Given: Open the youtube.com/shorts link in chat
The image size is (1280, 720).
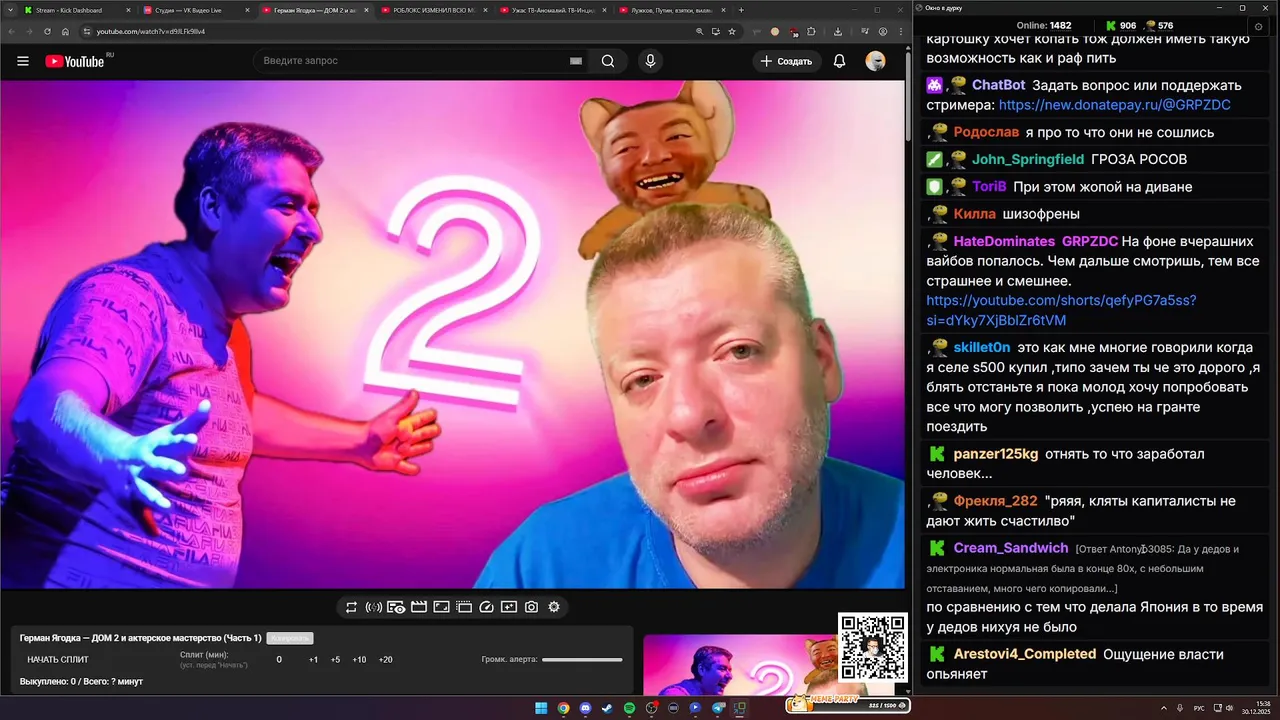Looking at the screenshot, I should click(1061, 310).
